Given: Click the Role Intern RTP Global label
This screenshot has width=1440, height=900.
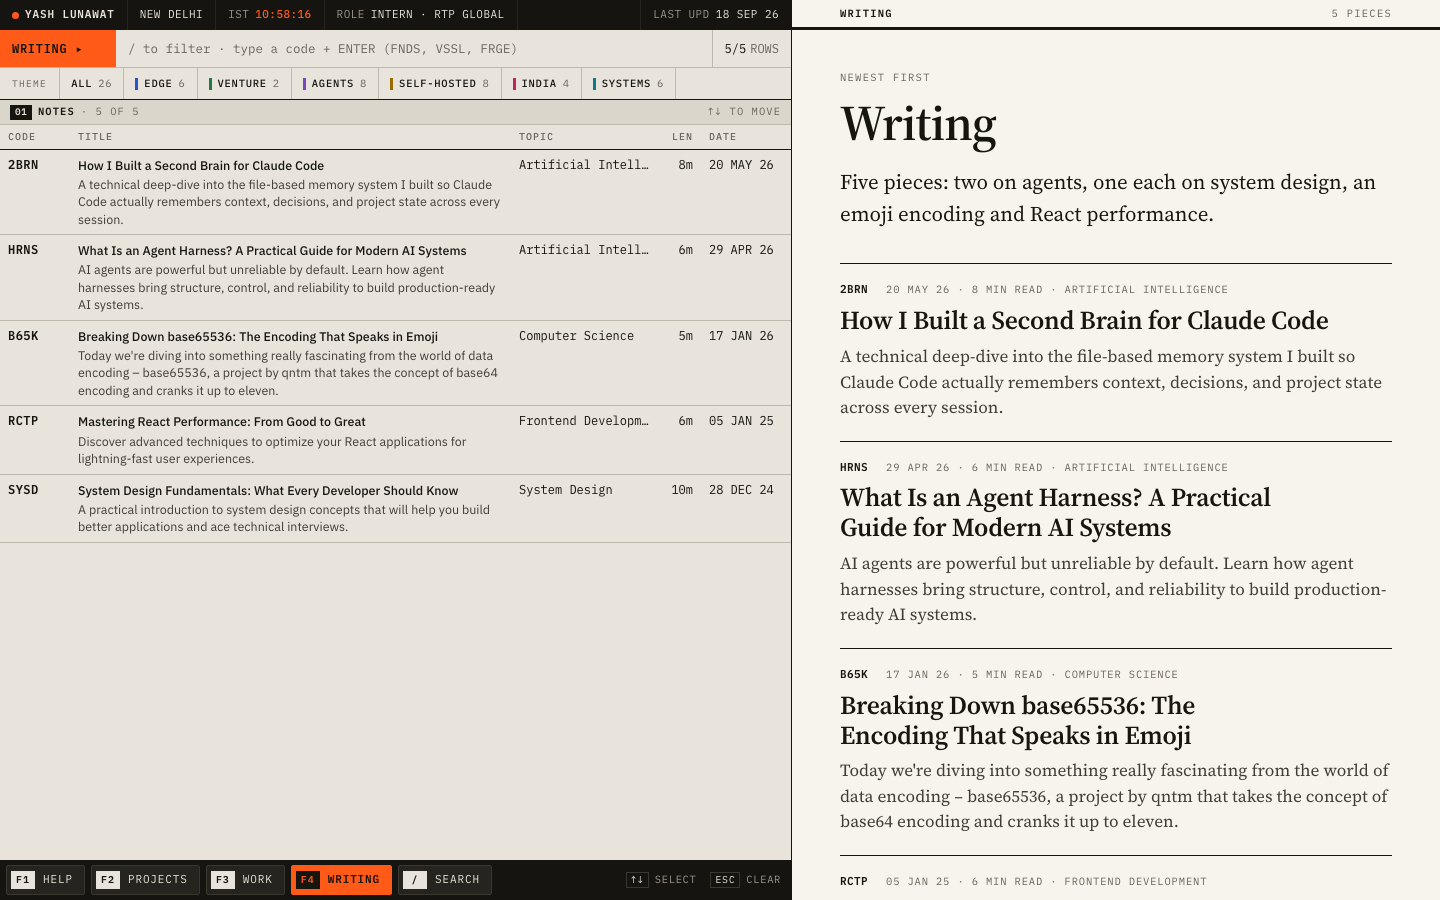Looking at the screenshot, I should 420,14.
